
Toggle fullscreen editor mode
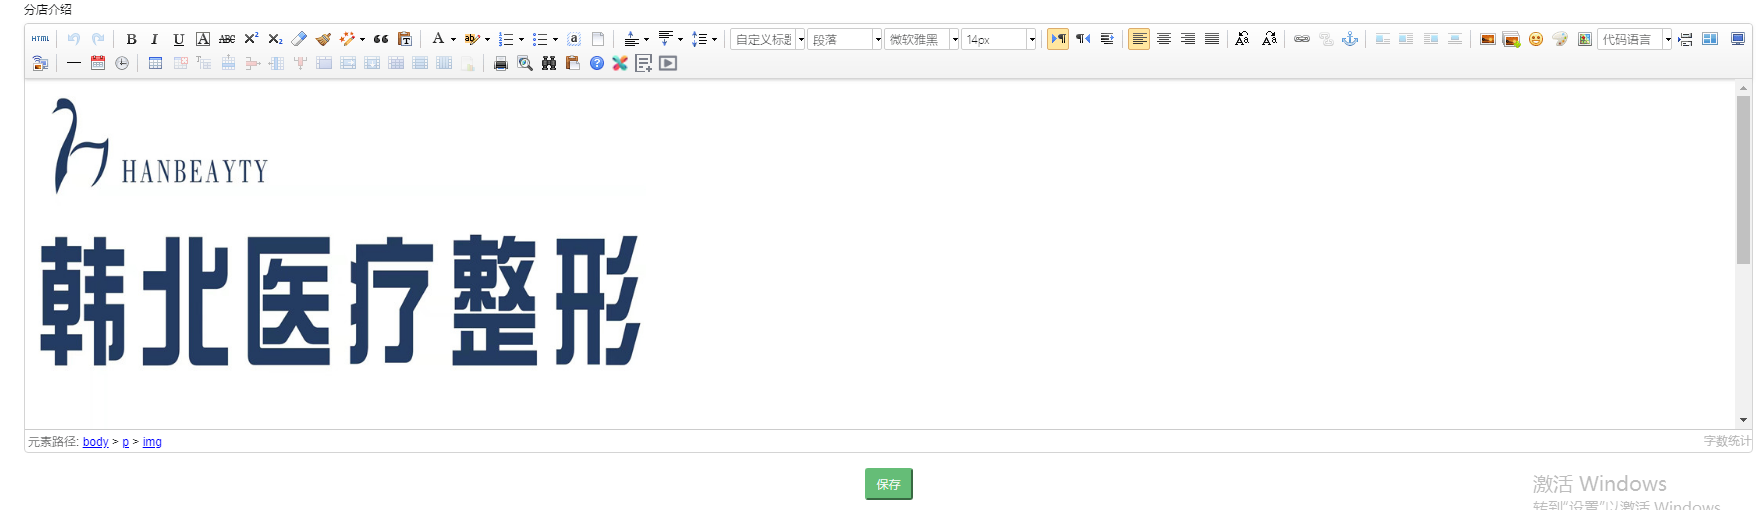click(x=1738, y=39)
